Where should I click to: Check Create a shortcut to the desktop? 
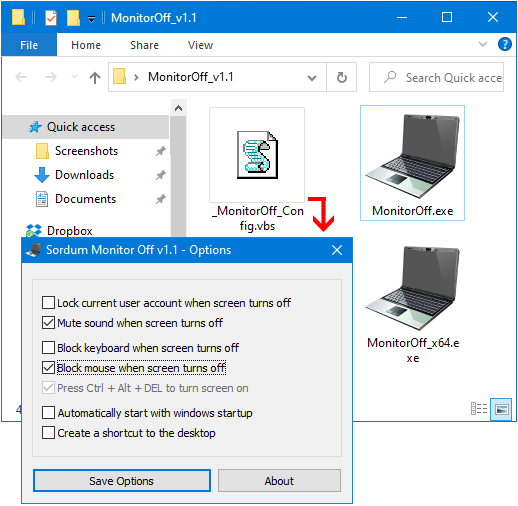click(x=49, y=433)
